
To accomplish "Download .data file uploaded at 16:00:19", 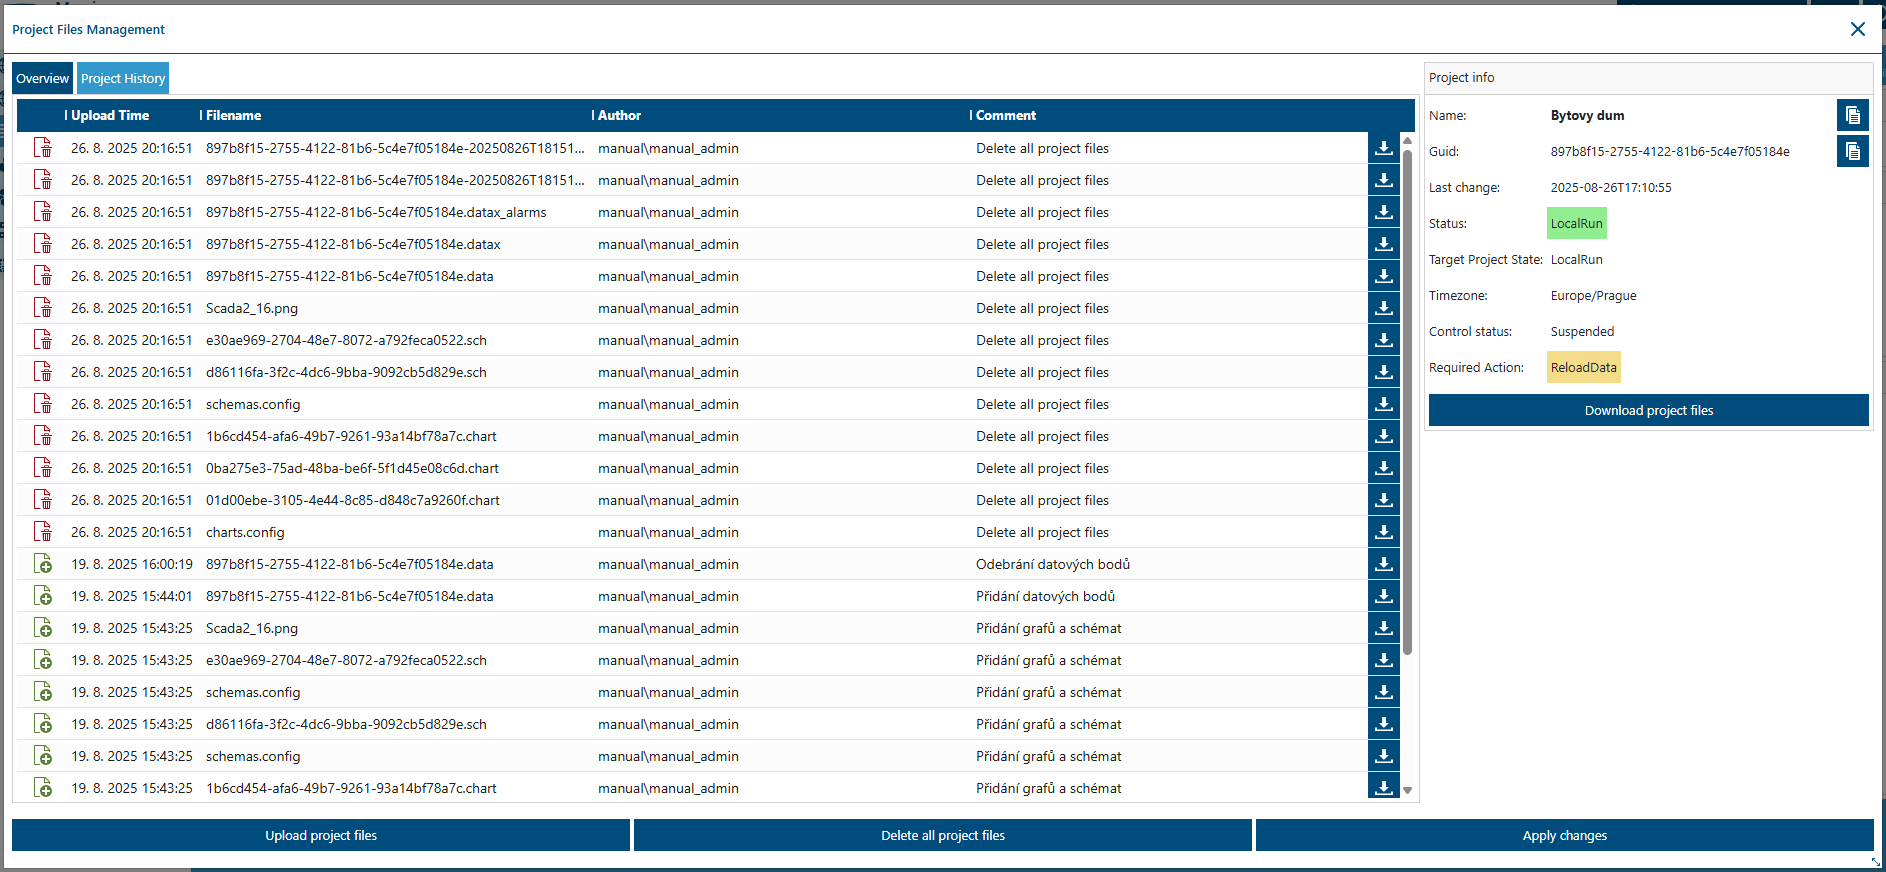I will pos(1383,564).
